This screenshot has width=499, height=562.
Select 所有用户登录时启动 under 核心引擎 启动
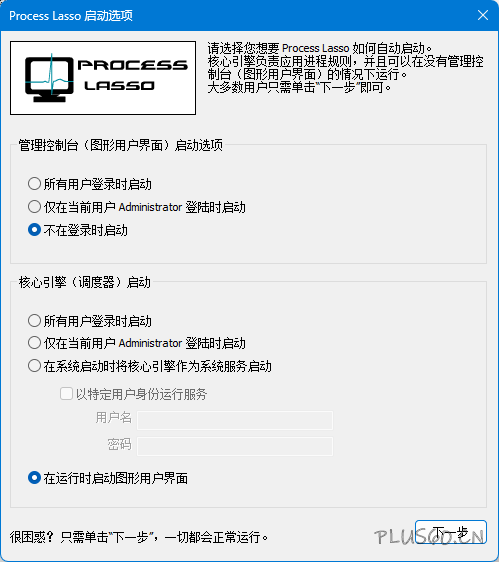90,321
